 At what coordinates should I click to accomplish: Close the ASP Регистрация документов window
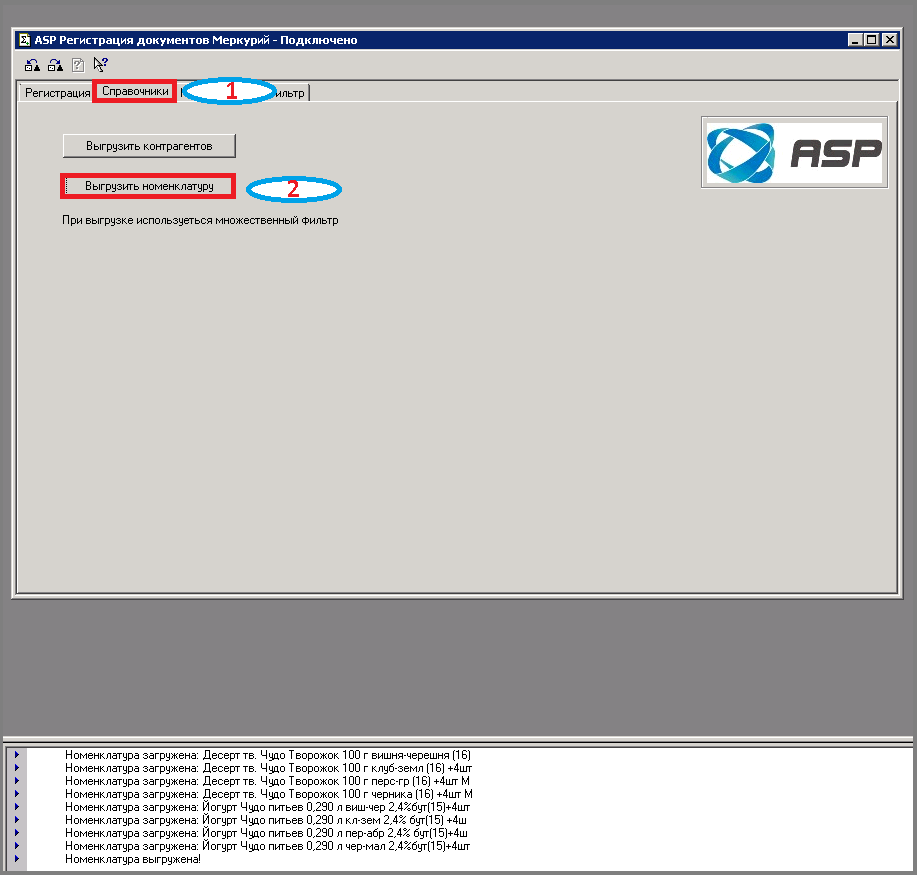click(x=890, y=40)
